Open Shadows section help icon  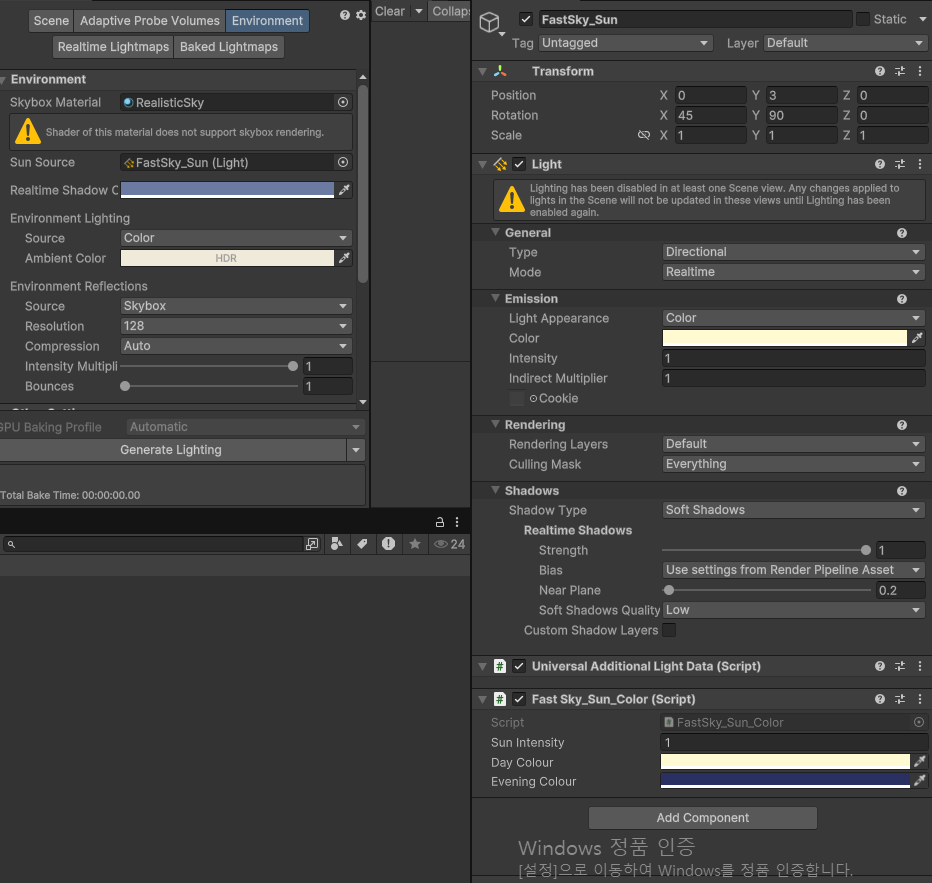[902, 491]
